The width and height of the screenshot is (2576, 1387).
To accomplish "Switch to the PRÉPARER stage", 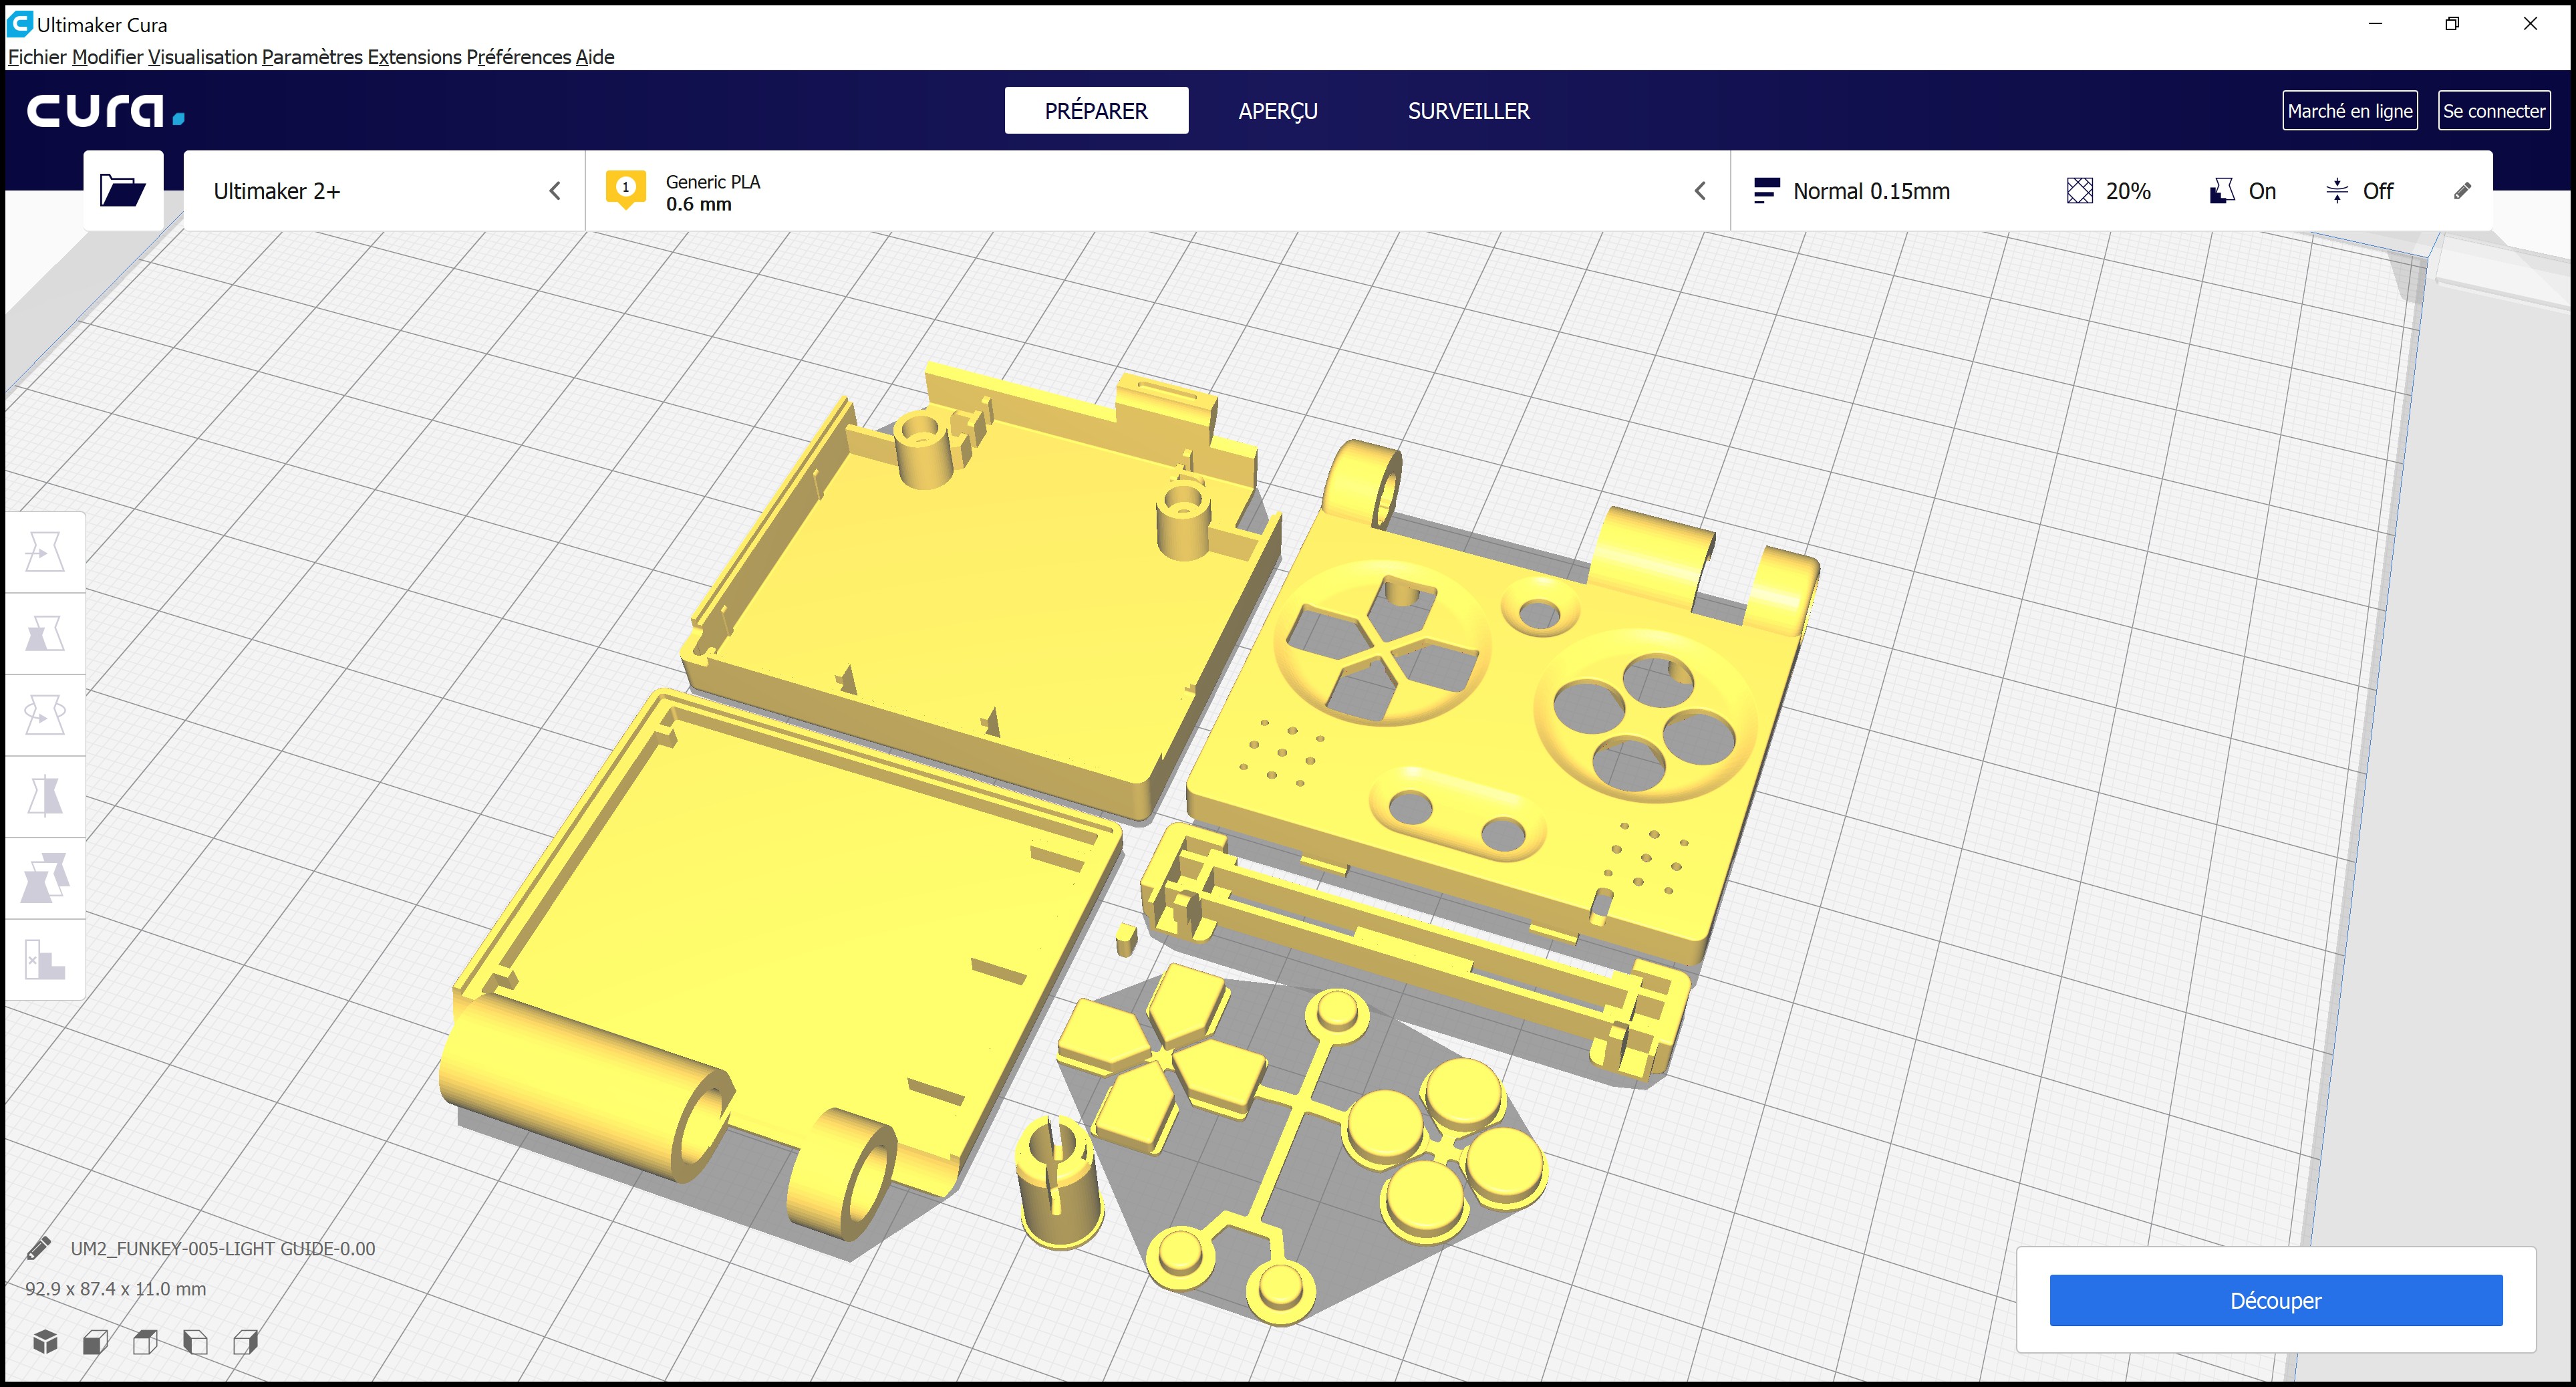I will click(1096, 110).
